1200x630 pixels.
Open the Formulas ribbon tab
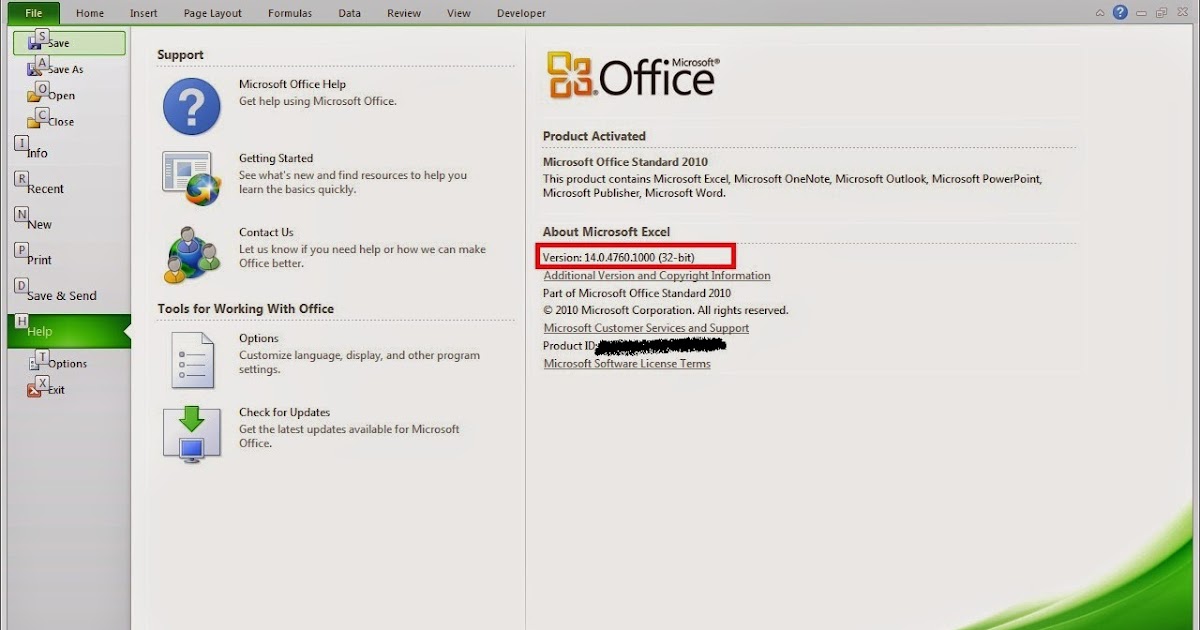coord(290,13)
